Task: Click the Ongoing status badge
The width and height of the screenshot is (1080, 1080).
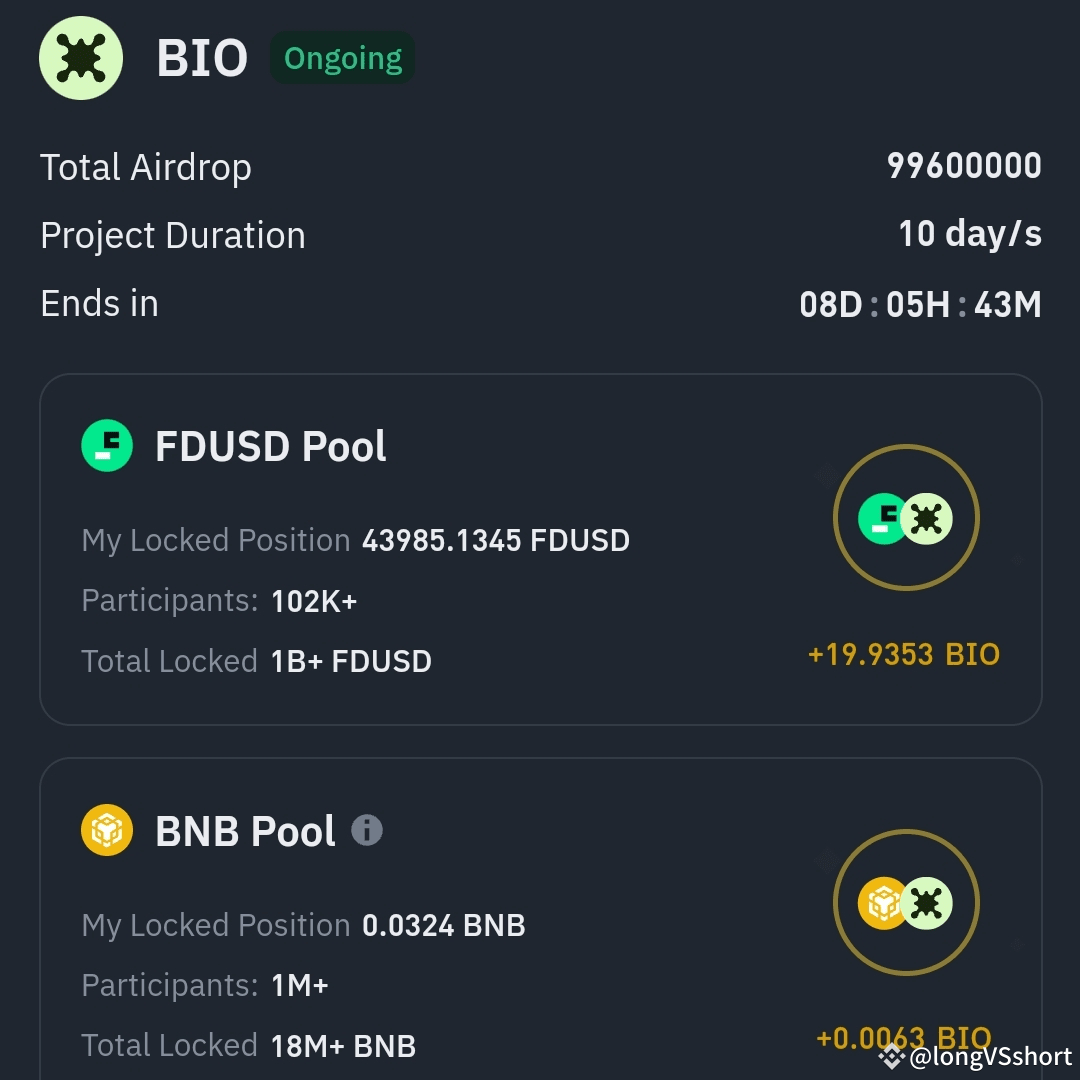Action: (x=342, y=58)
